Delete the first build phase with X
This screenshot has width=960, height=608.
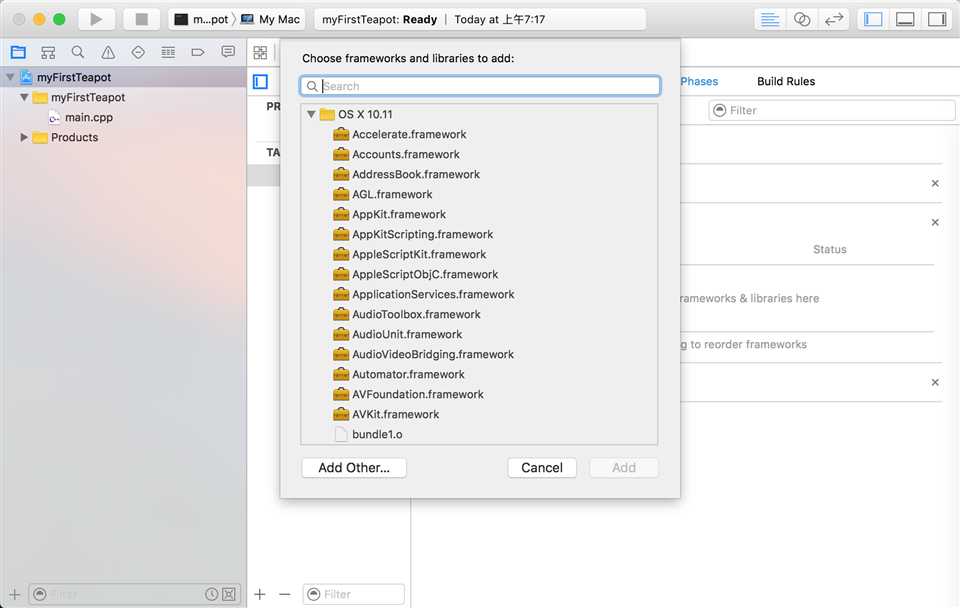(935, 183)
